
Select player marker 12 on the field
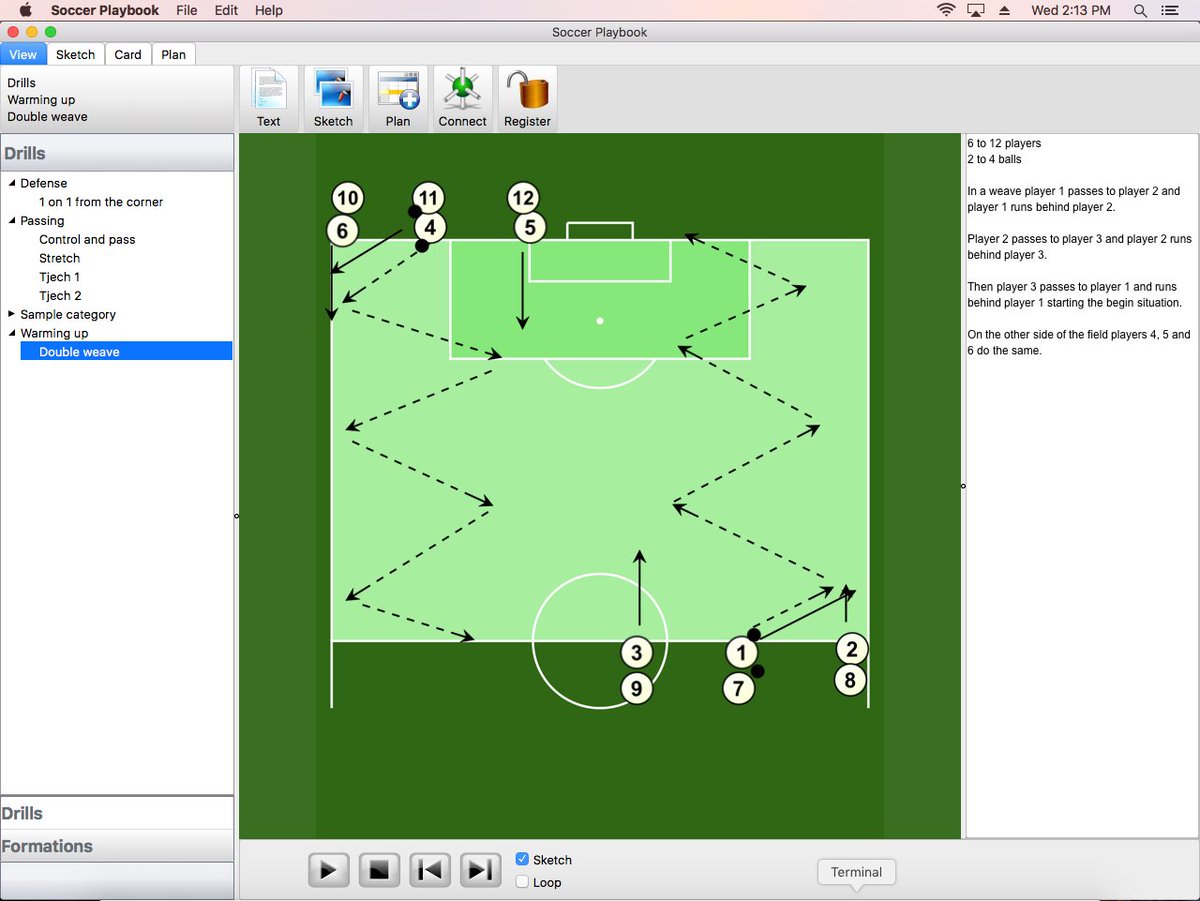click(x=523, y=198)
